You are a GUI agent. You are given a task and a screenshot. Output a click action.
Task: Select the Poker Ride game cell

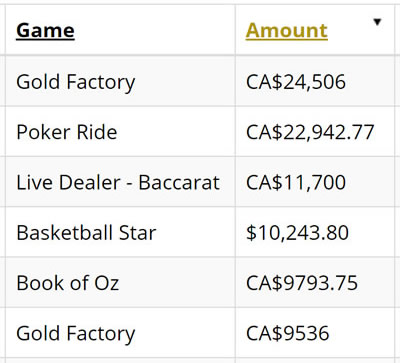[x=120, y=131]
